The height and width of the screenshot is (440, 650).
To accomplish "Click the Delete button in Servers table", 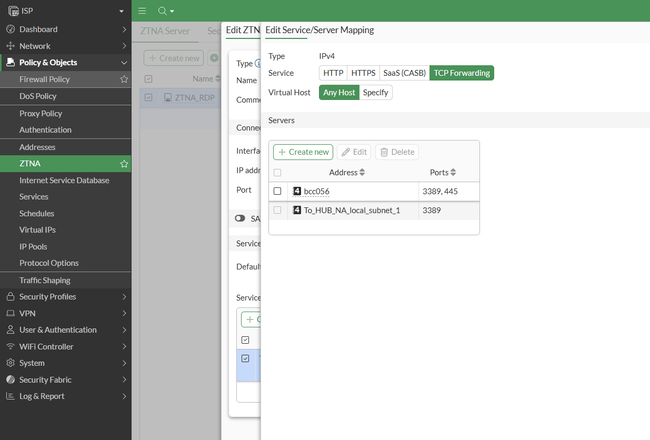I will tap(397, 152).
